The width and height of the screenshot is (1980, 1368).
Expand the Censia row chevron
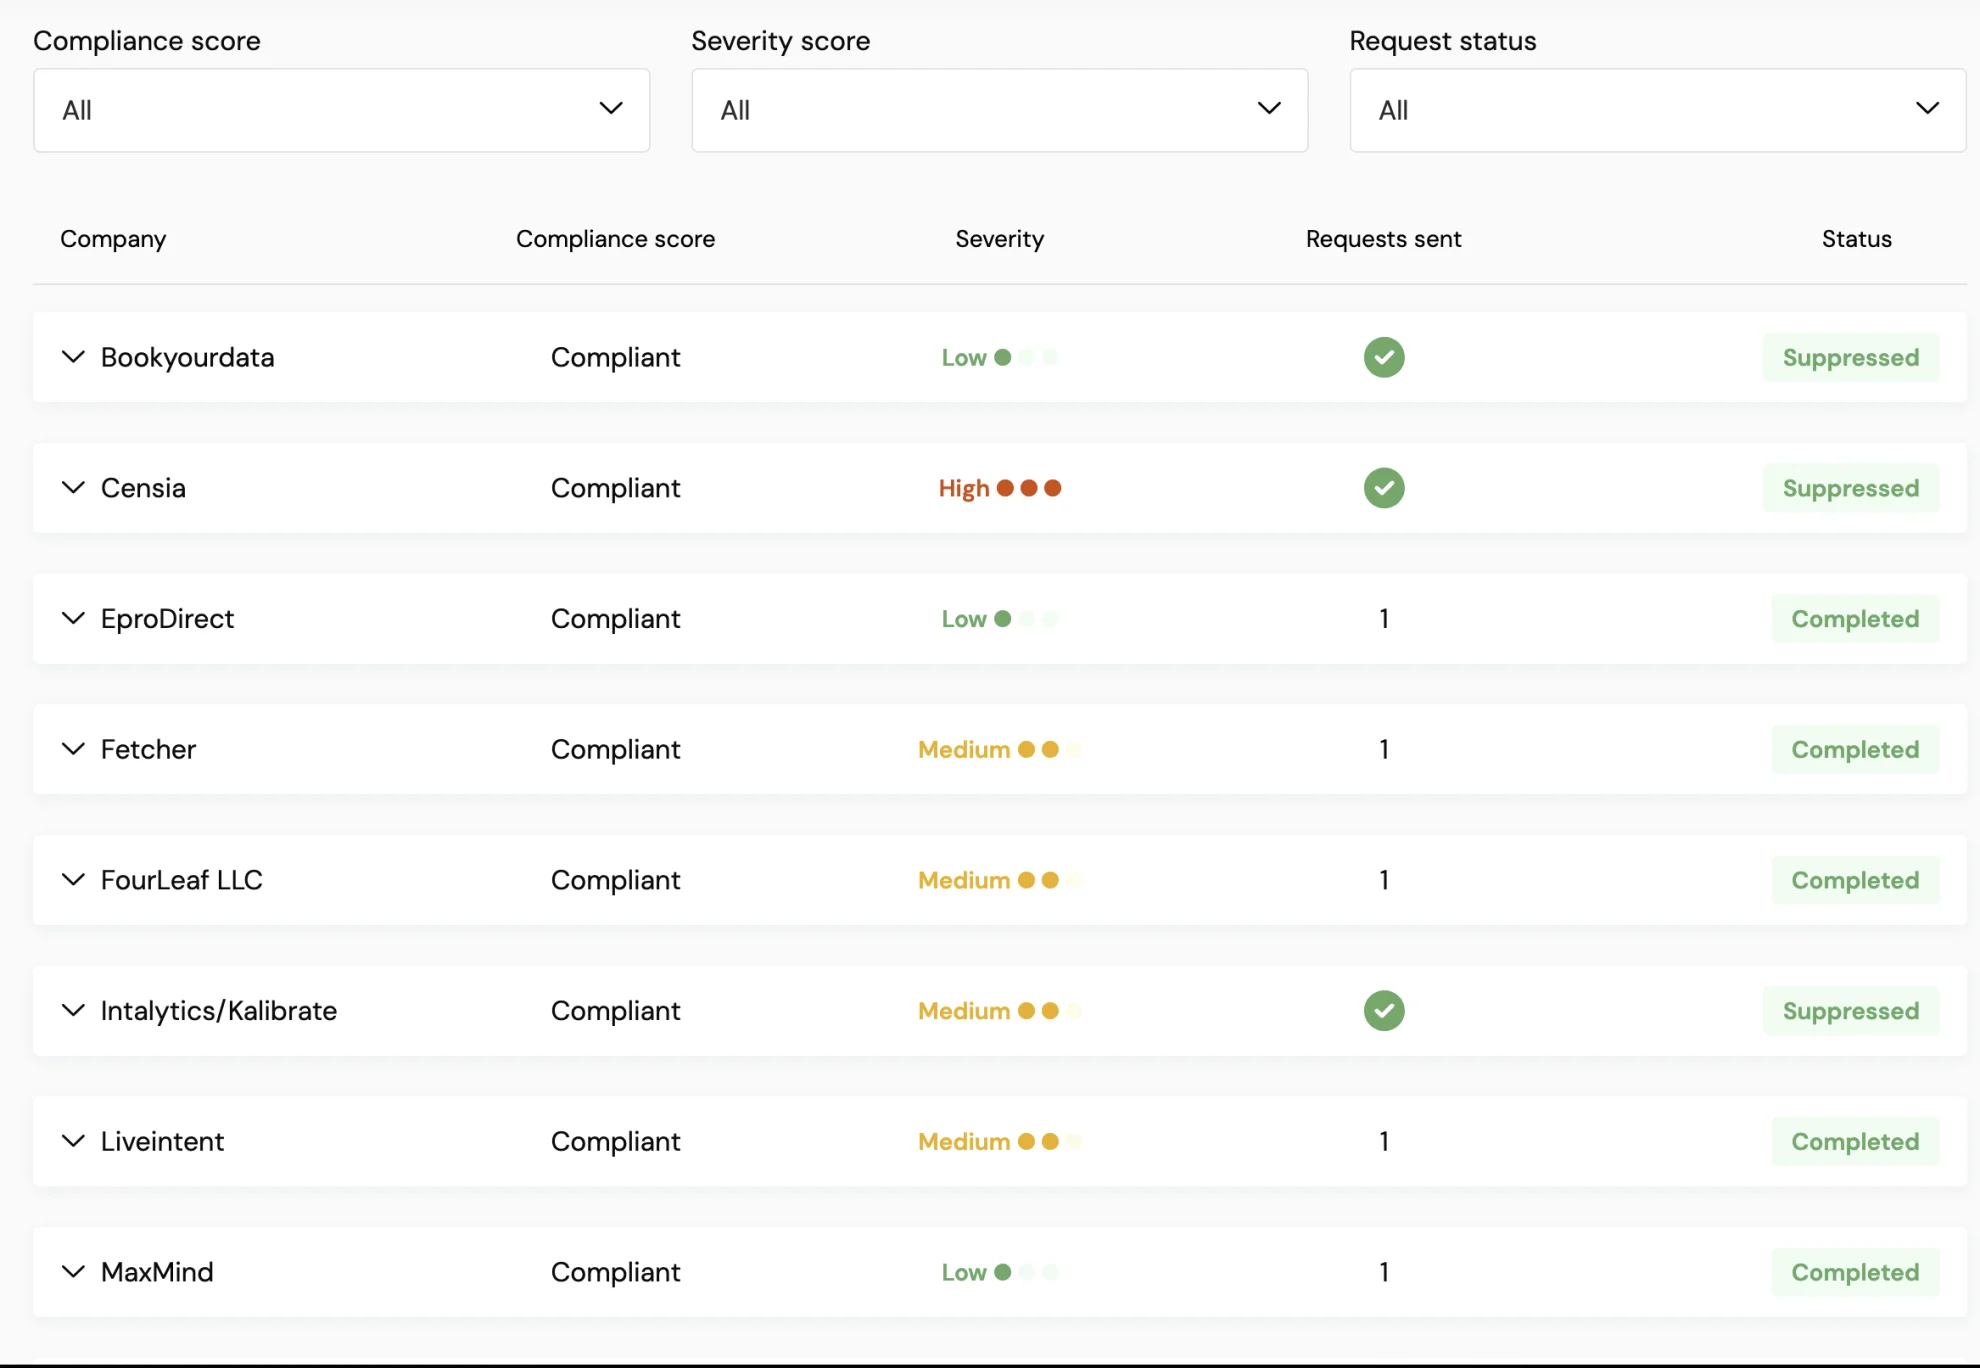point(73,488)
